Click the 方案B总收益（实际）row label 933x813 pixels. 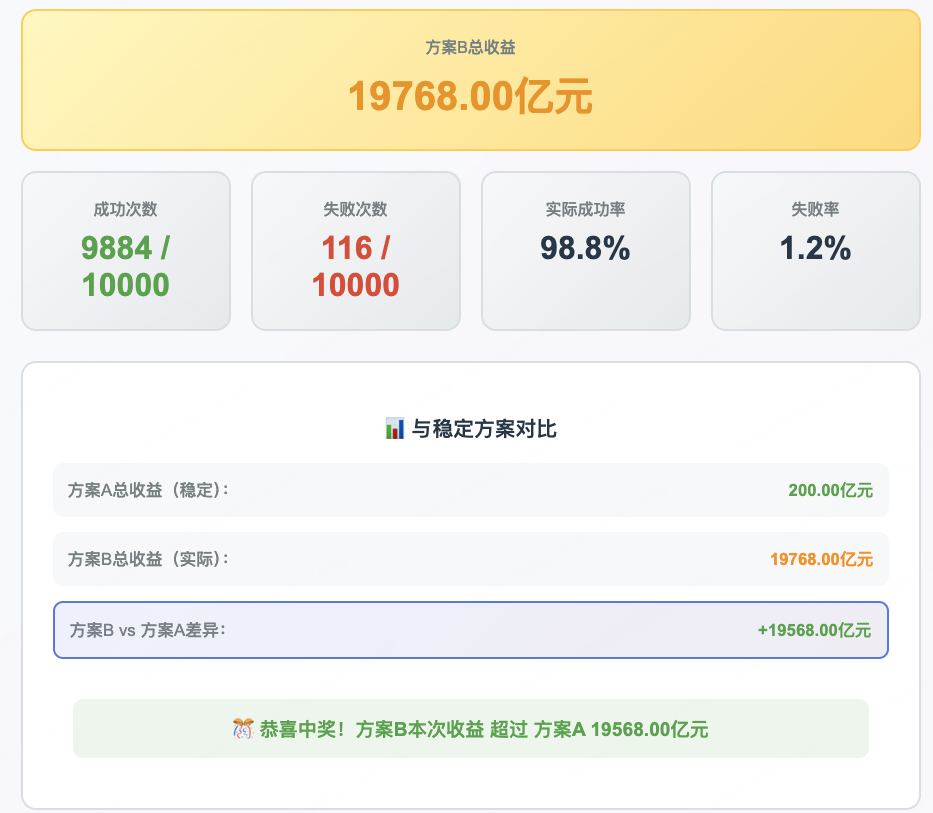[x=148, y=559]
